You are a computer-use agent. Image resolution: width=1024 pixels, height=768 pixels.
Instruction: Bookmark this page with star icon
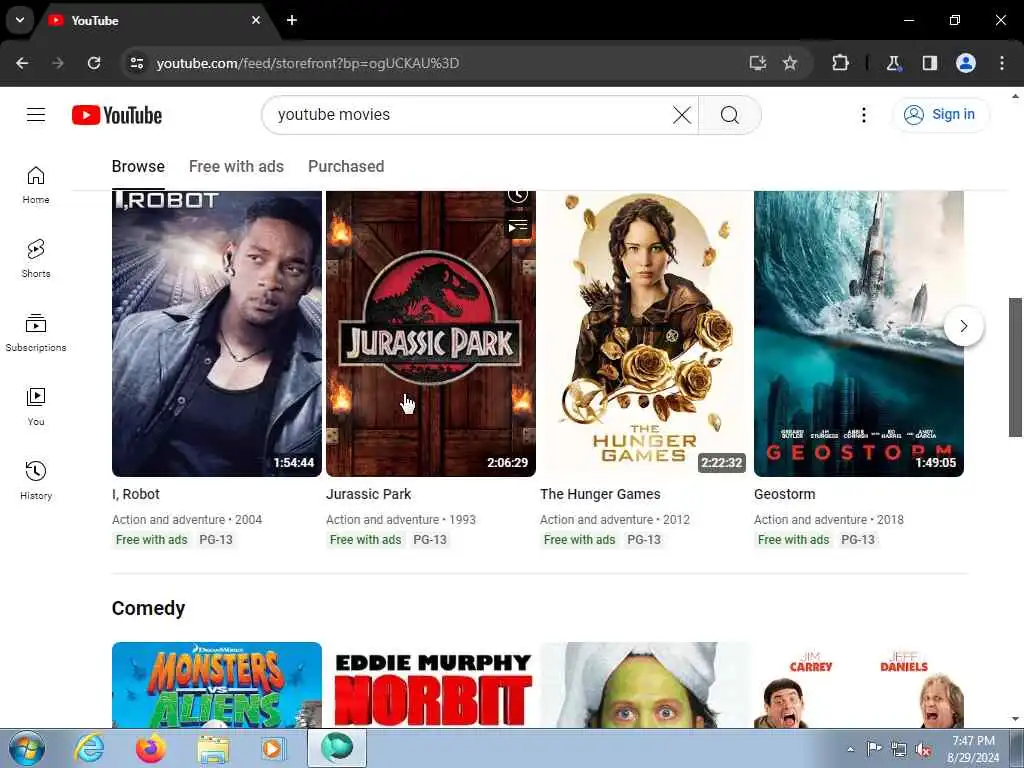[x=790, y=63]
